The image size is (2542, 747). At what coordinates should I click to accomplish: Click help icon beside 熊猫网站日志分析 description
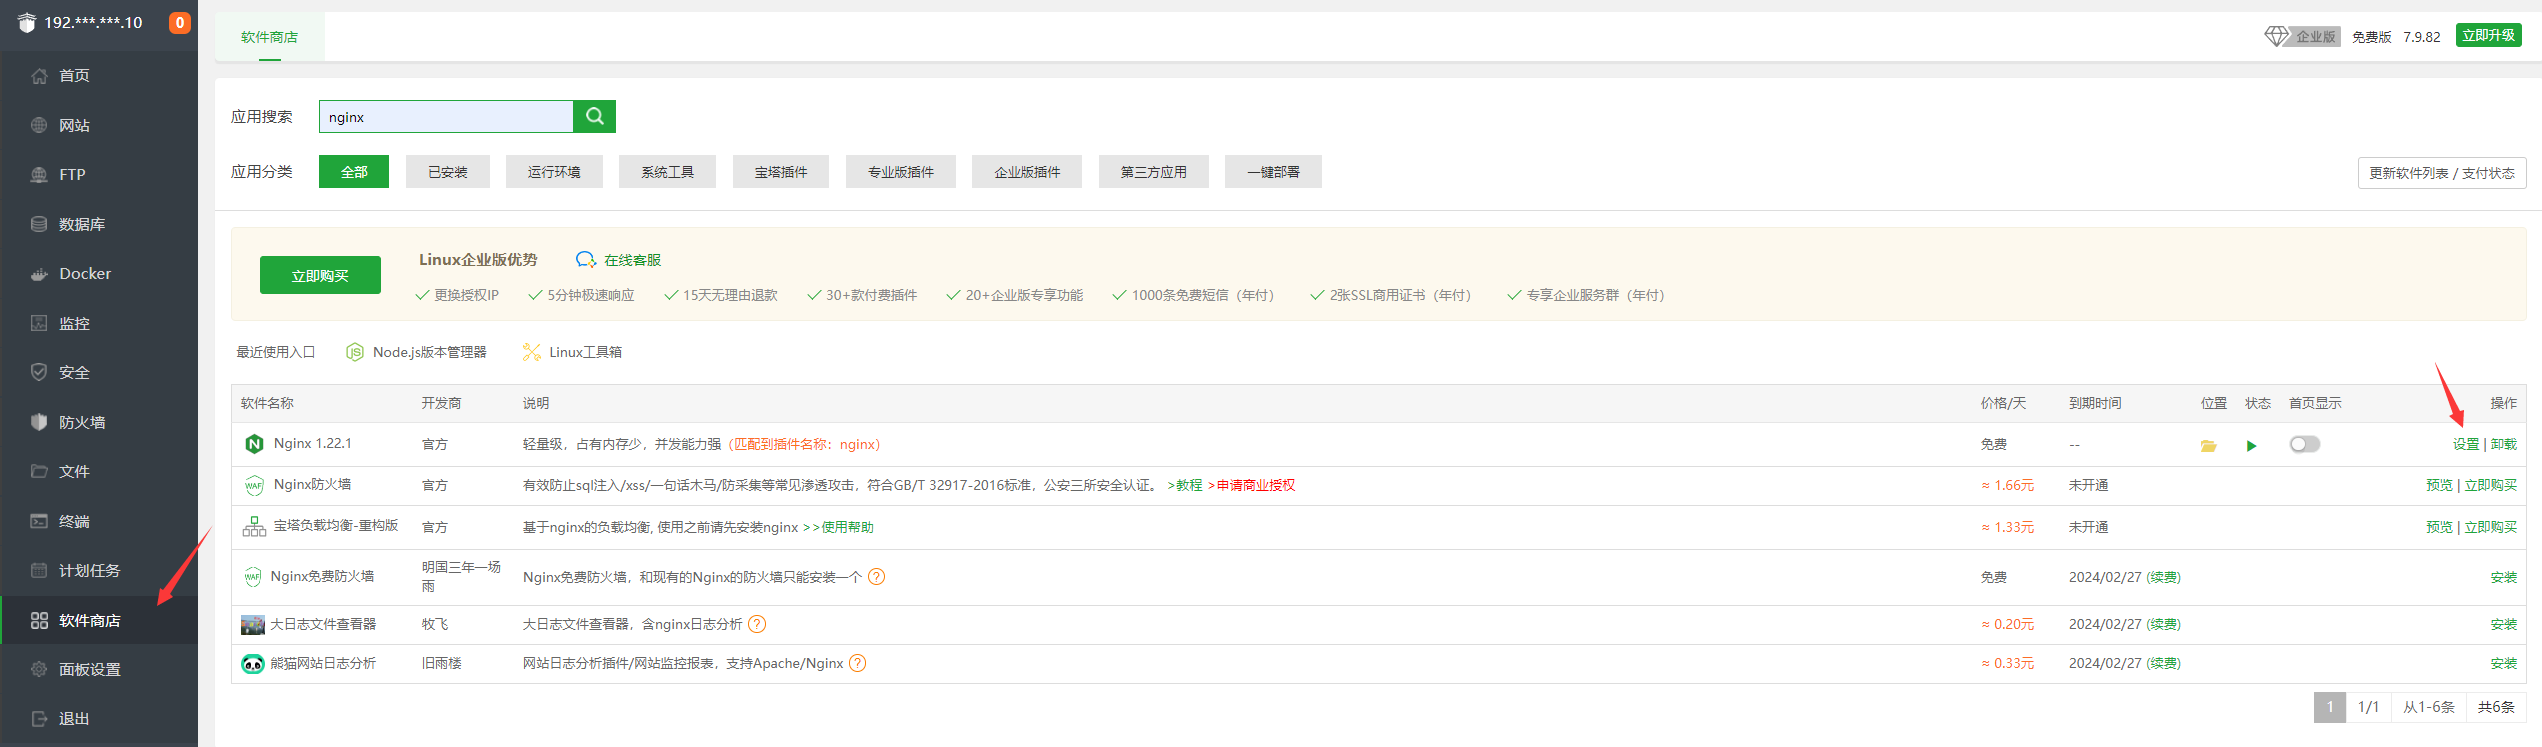click(857, 663)
